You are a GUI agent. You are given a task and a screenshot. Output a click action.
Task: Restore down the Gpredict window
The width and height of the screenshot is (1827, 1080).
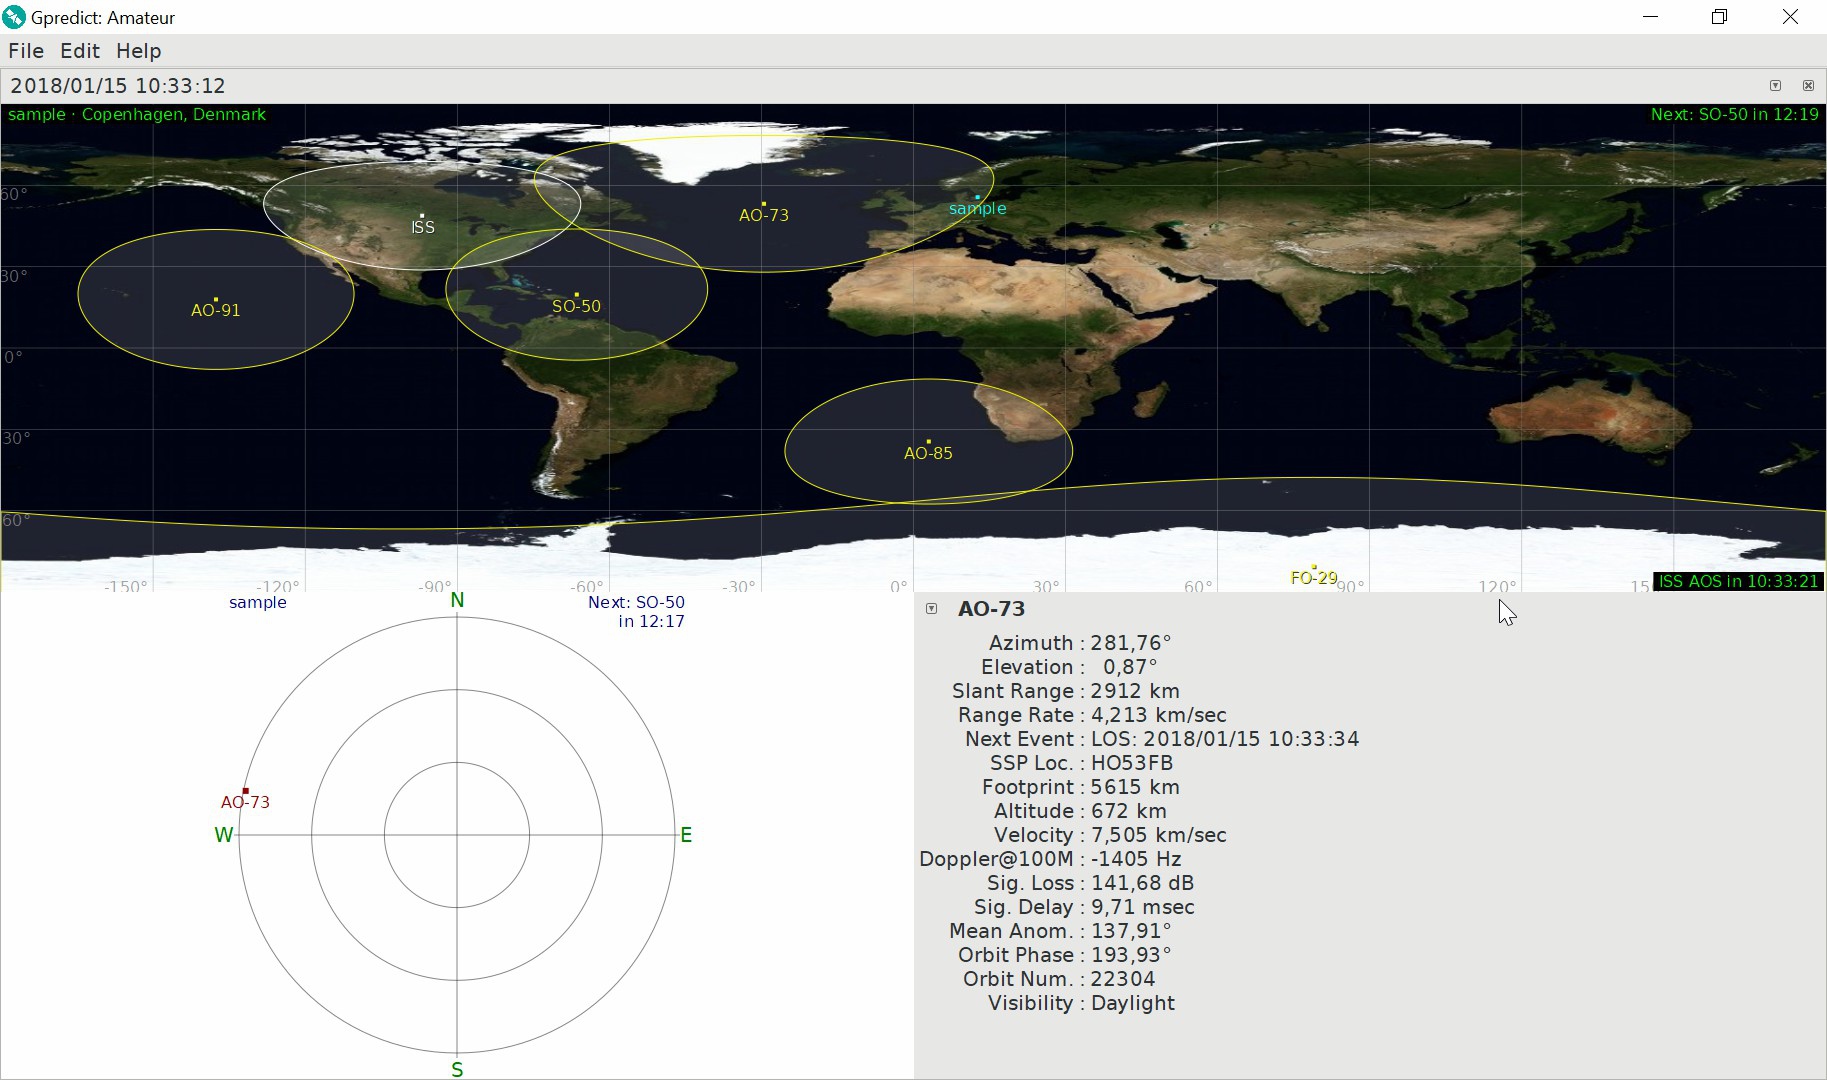pyautogui.click(x=1720, y=17)
